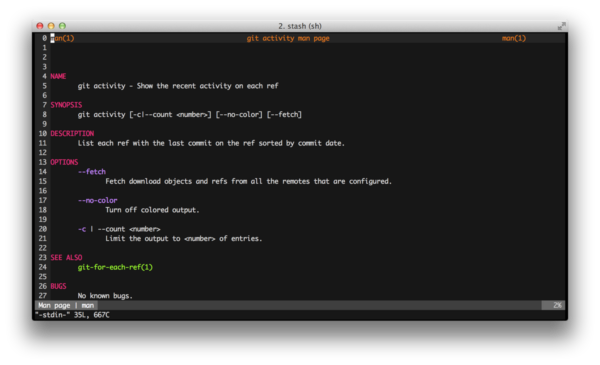The height and width of the screenshot is (365, 600).
Task: Click '[--no-color]' in the synopsis line
Action: 239,114
